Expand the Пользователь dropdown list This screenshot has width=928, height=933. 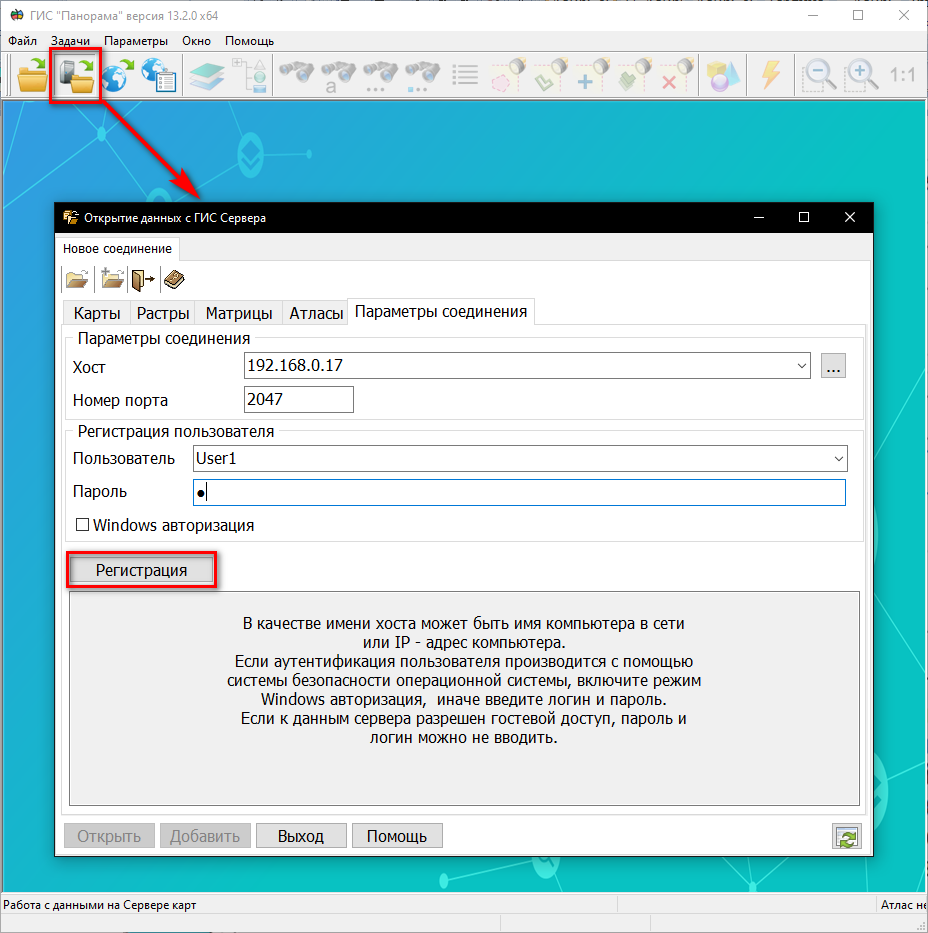click(838, 459)
